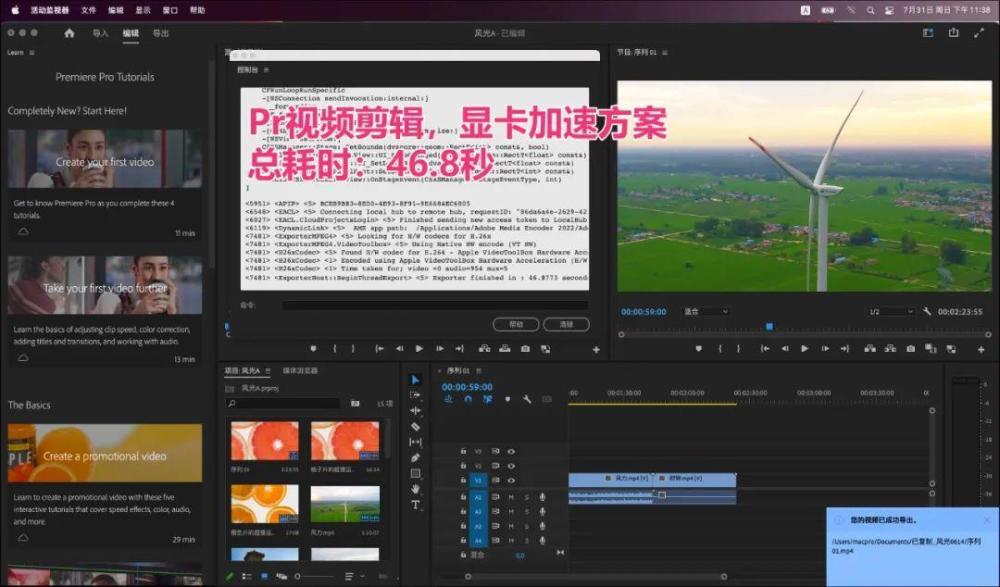Open the zoom level dropdown in Program monitor
1000x587 pixels.
[706, 312]
